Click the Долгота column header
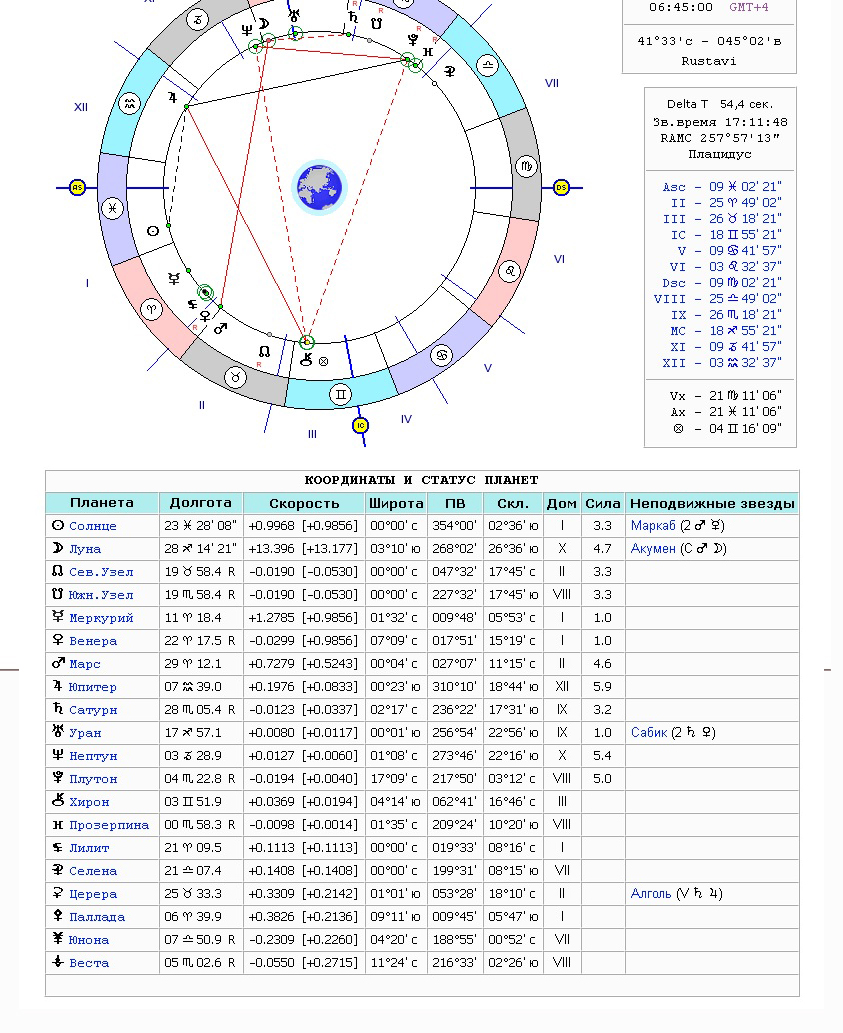Viewport: 843px width, 1033px height. (x=201, y=503)
